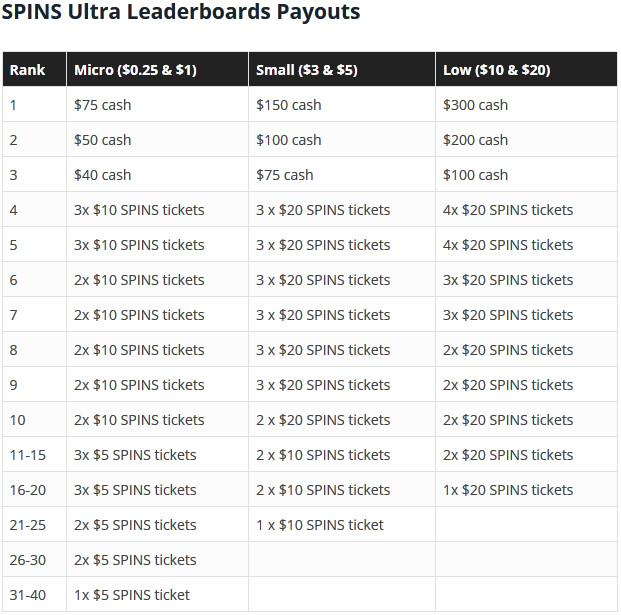621x615 pixels.
Task: Click rank 4's 4x $20 SPINS tickets cell
Action: point(526,209)
